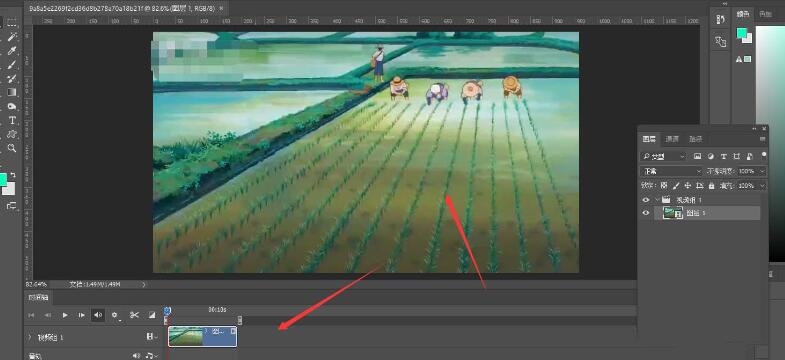Filter layers by adjustment layer kind
The image size is (785, 360).
710,157
